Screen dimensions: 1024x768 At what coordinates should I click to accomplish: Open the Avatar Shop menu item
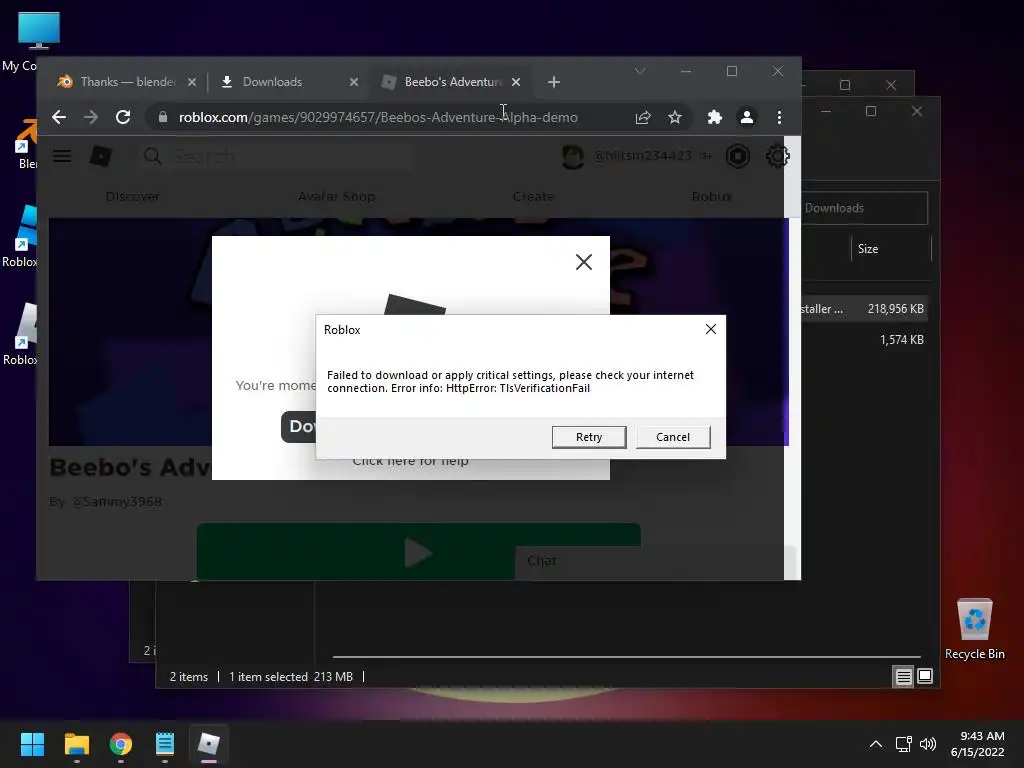[336, 196]
